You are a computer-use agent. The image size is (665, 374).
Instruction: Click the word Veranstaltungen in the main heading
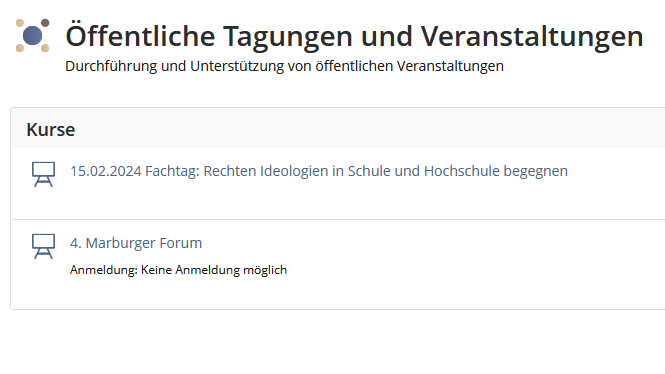[532, 36]
